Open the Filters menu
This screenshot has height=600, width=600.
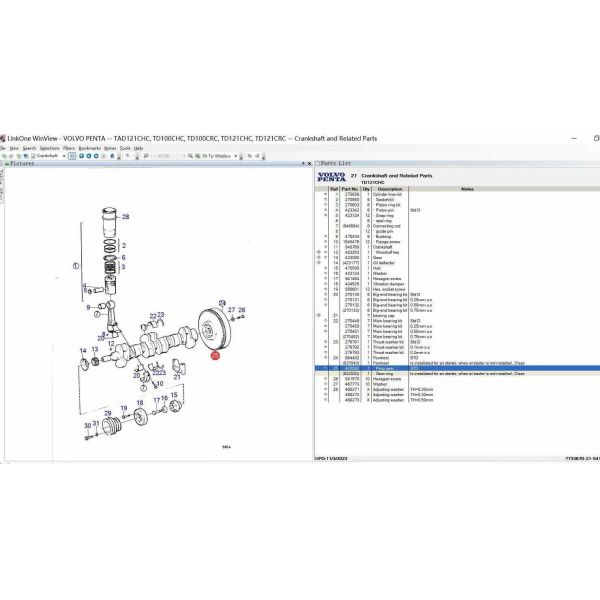tap(69, 148)
